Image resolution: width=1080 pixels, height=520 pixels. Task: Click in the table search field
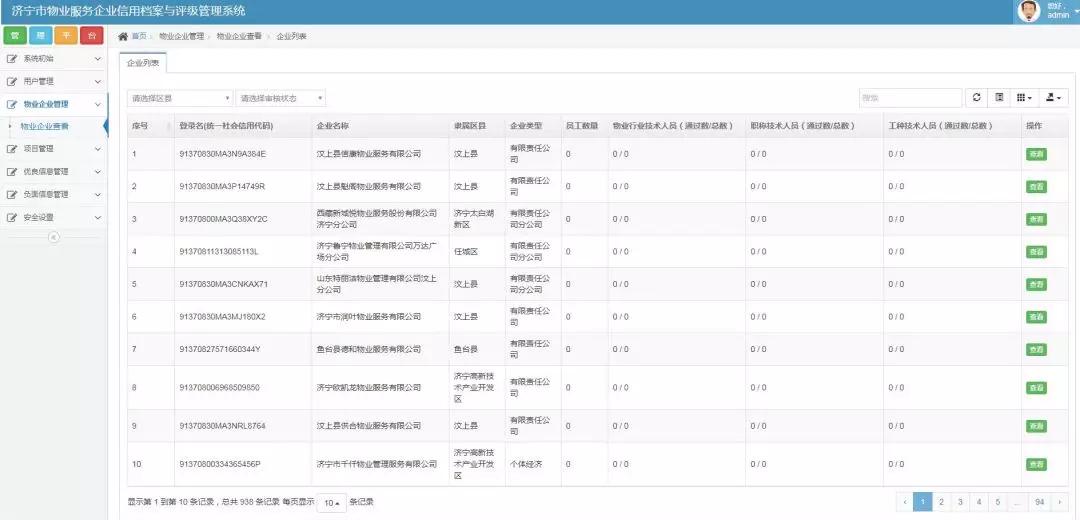click(911, 98)
